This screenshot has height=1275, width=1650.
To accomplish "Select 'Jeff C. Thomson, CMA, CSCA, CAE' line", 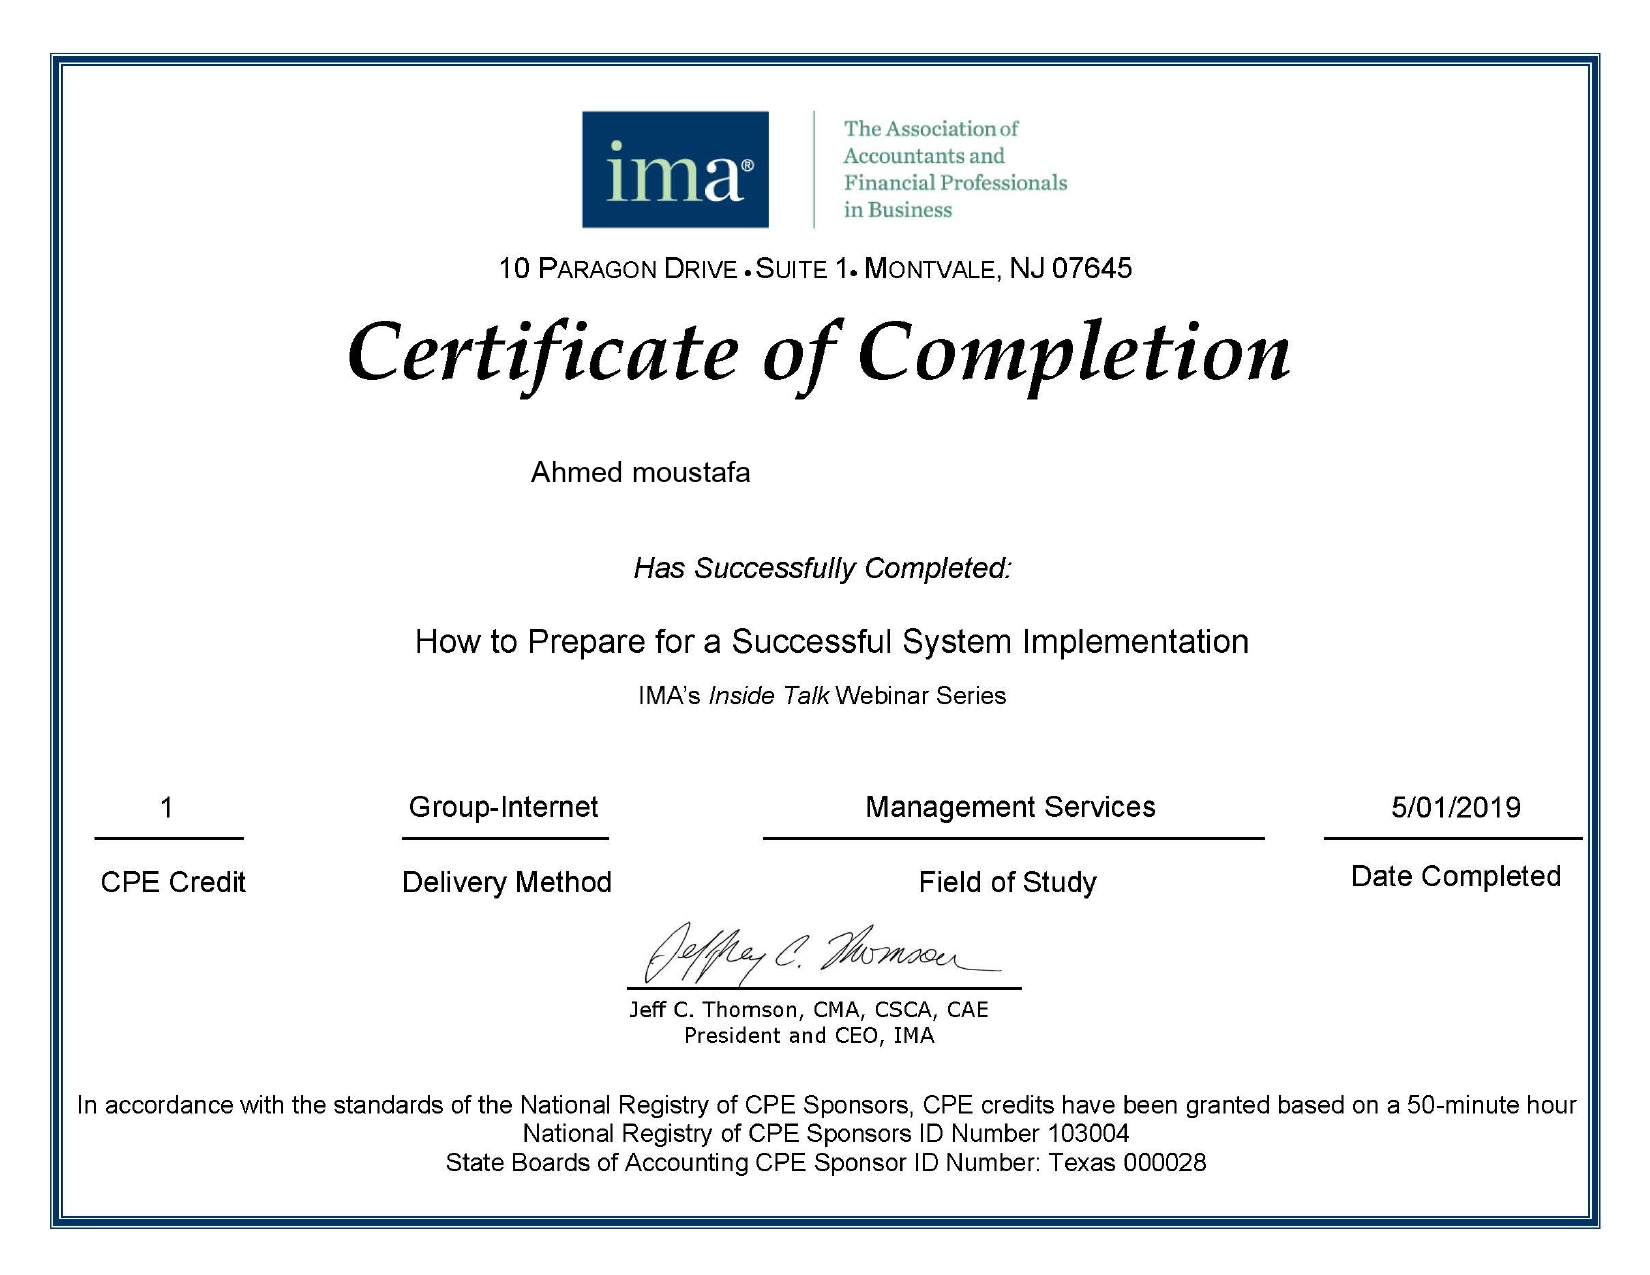I will point(808,1009).
